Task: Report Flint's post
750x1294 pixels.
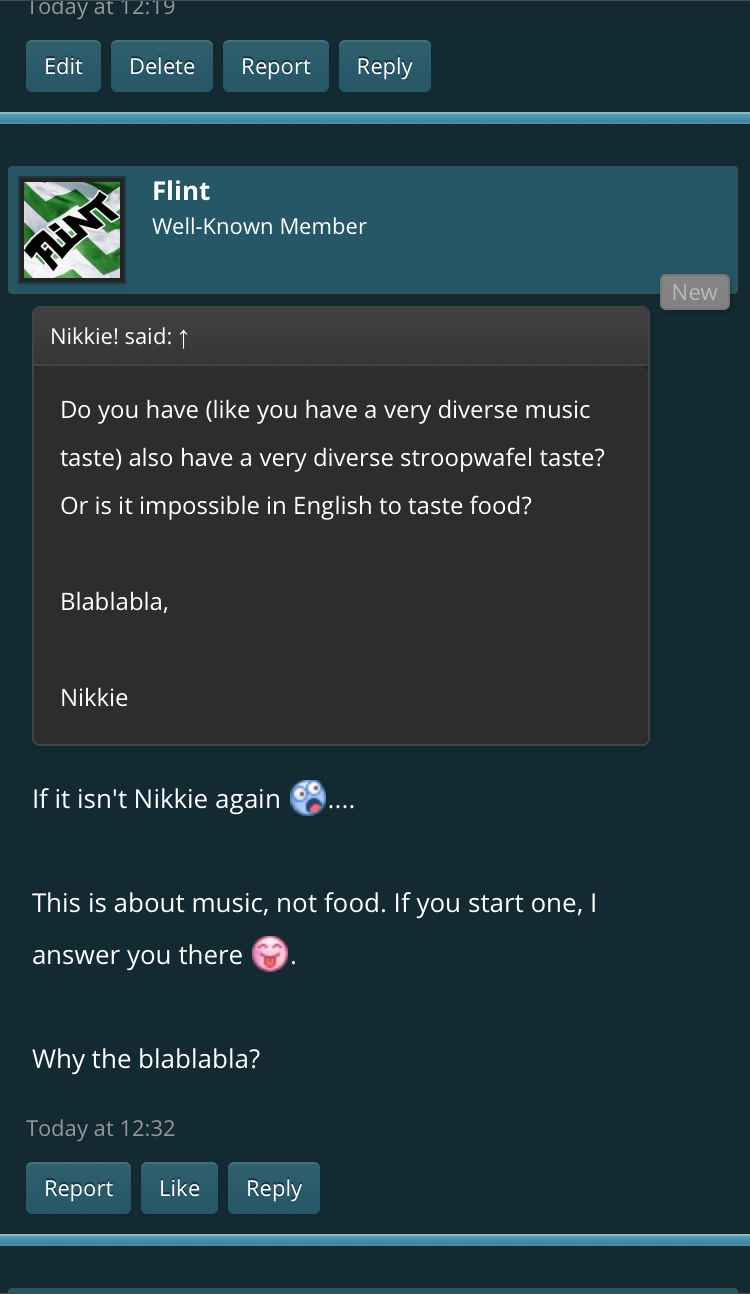Action: coord(78,1188)
